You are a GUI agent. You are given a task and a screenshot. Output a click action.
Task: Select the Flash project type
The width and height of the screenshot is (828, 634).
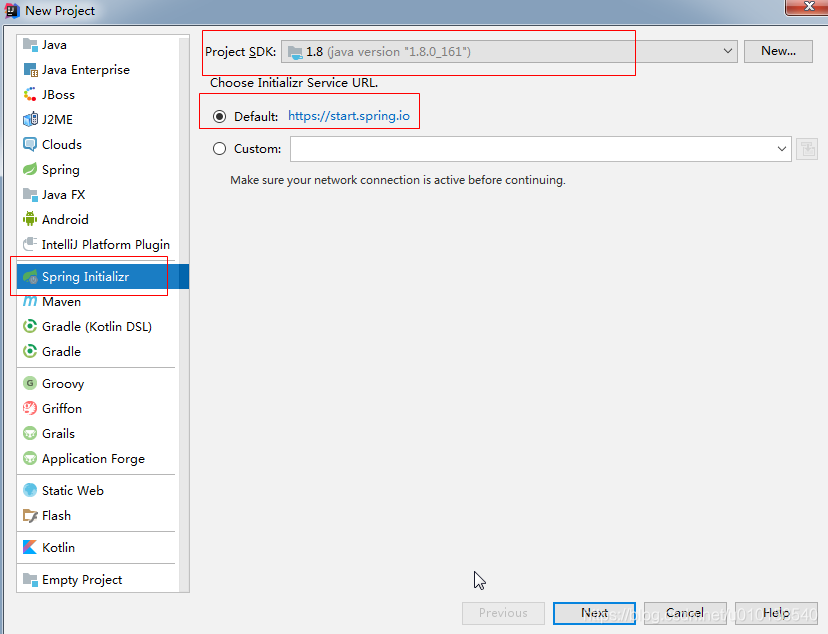(x=60, y=515)
